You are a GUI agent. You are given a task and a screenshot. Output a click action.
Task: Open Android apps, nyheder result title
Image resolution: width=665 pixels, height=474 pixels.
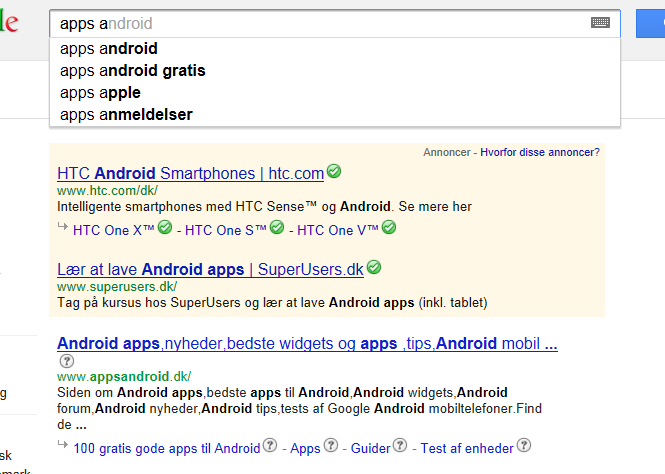tap(307, 343)
